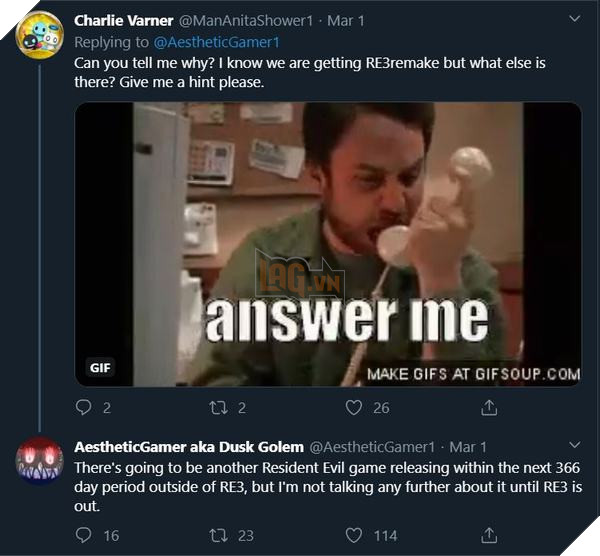Screen dimensions: 600x556
Task: Retweet AestheticGamer's tweet about Resident Evil
Action: click(x=218, y=535)
